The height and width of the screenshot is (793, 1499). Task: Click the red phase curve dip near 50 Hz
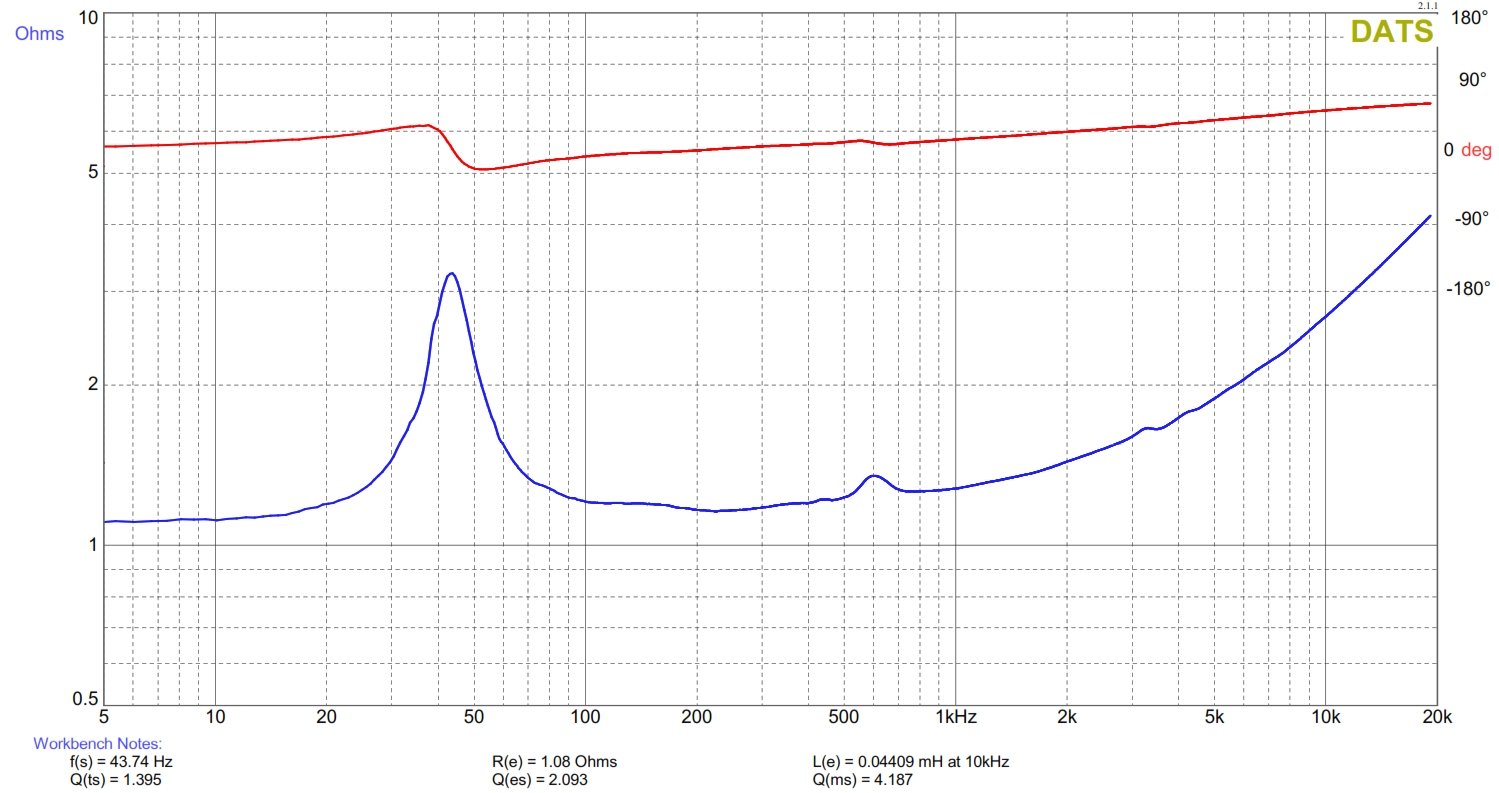[484, 168]
